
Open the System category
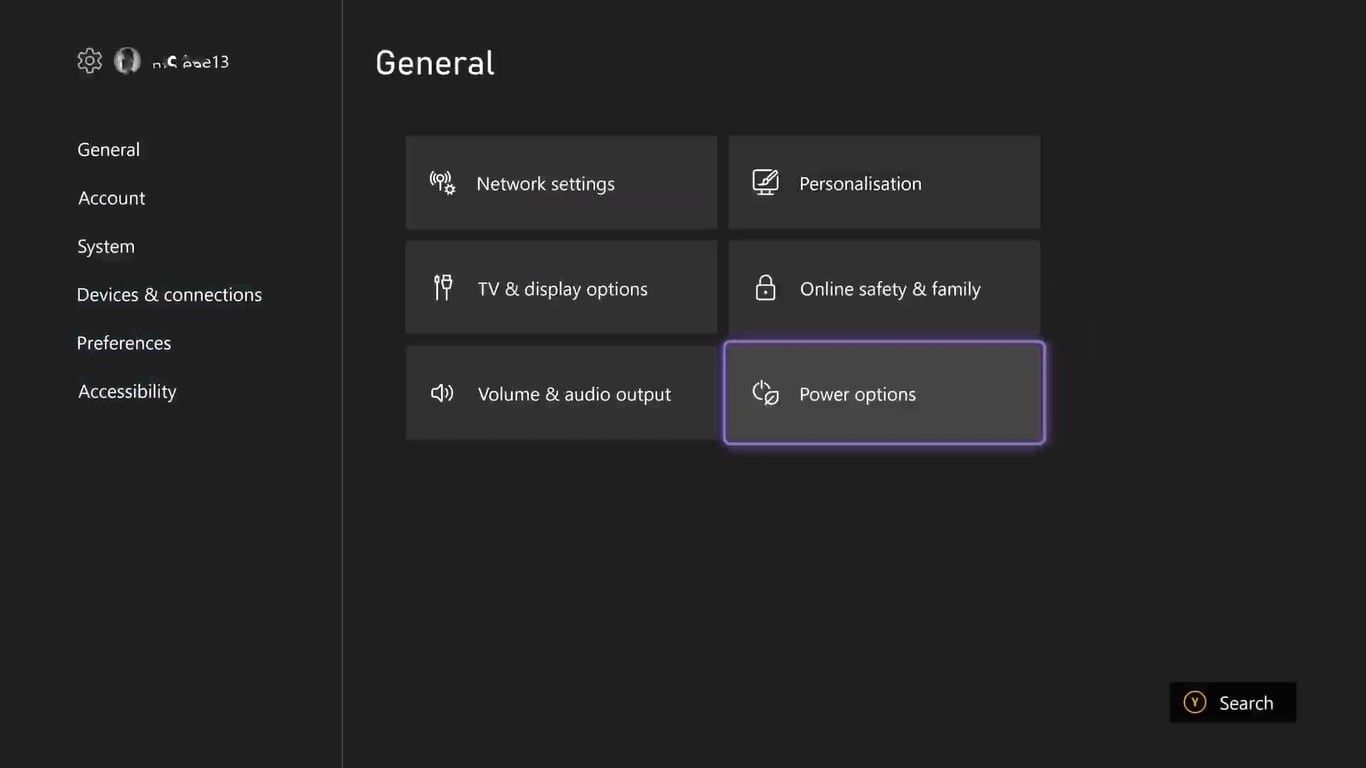(x=106, y=246)
